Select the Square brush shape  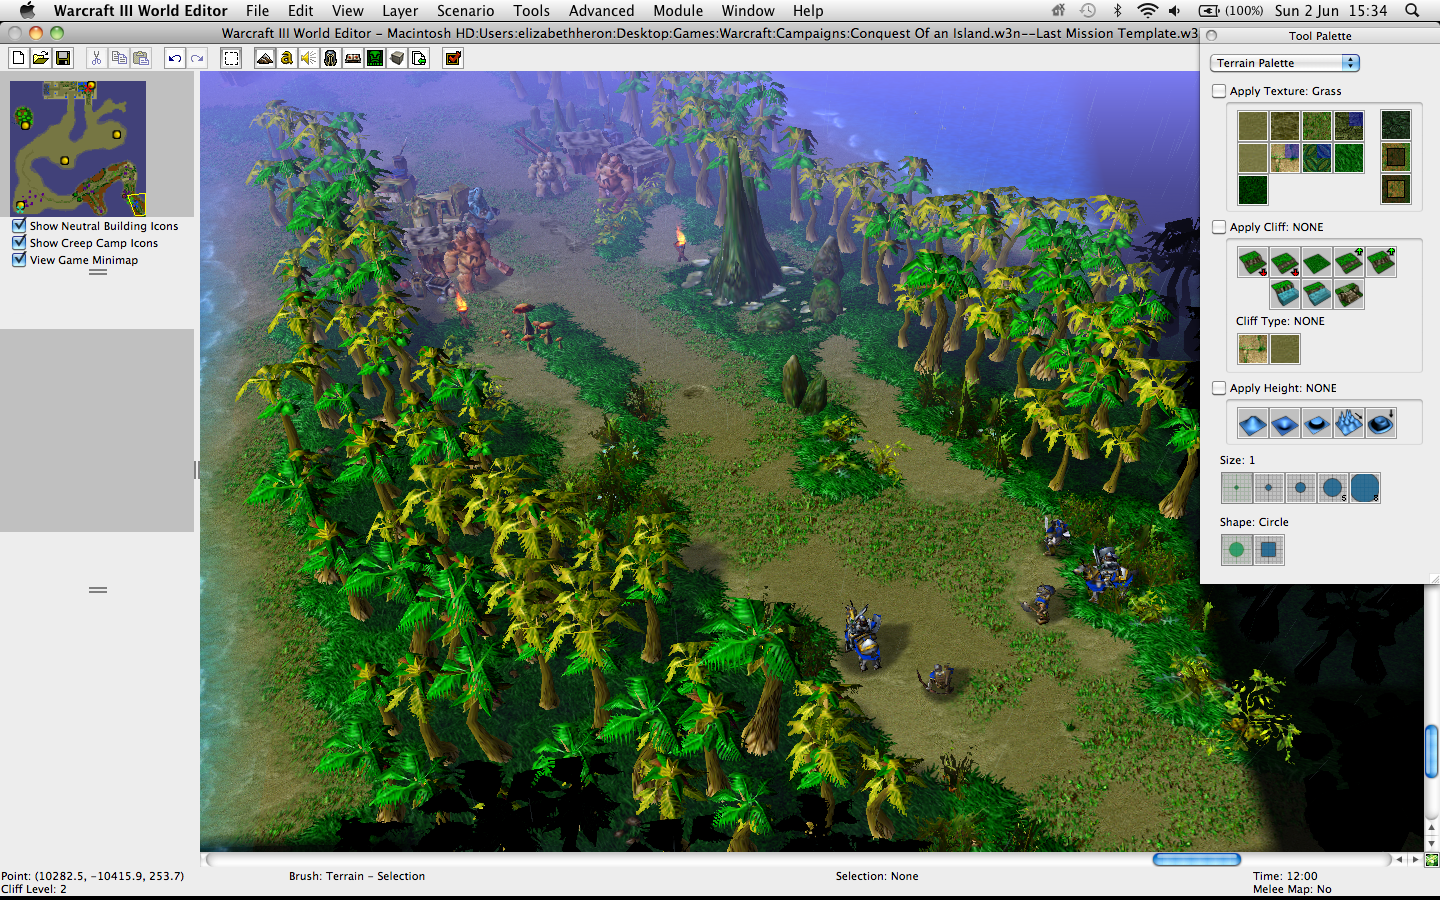(x=1269, y=550)
